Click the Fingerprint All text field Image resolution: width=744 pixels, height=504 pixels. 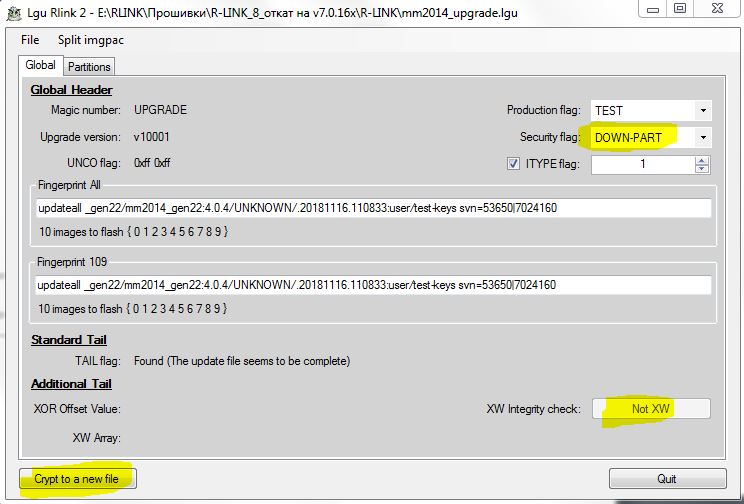(373, 208)
